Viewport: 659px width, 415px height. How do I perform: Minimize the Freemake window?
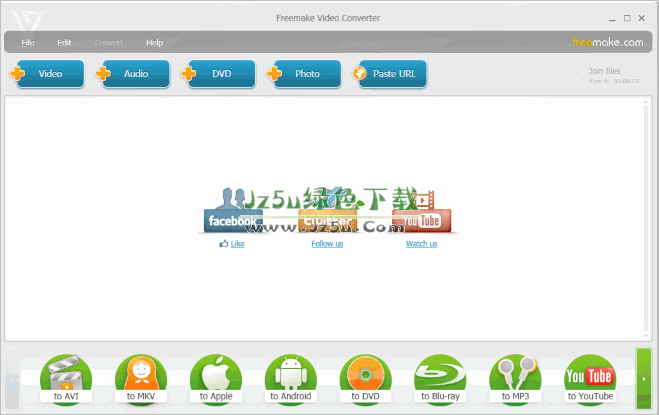coord(612,18)
